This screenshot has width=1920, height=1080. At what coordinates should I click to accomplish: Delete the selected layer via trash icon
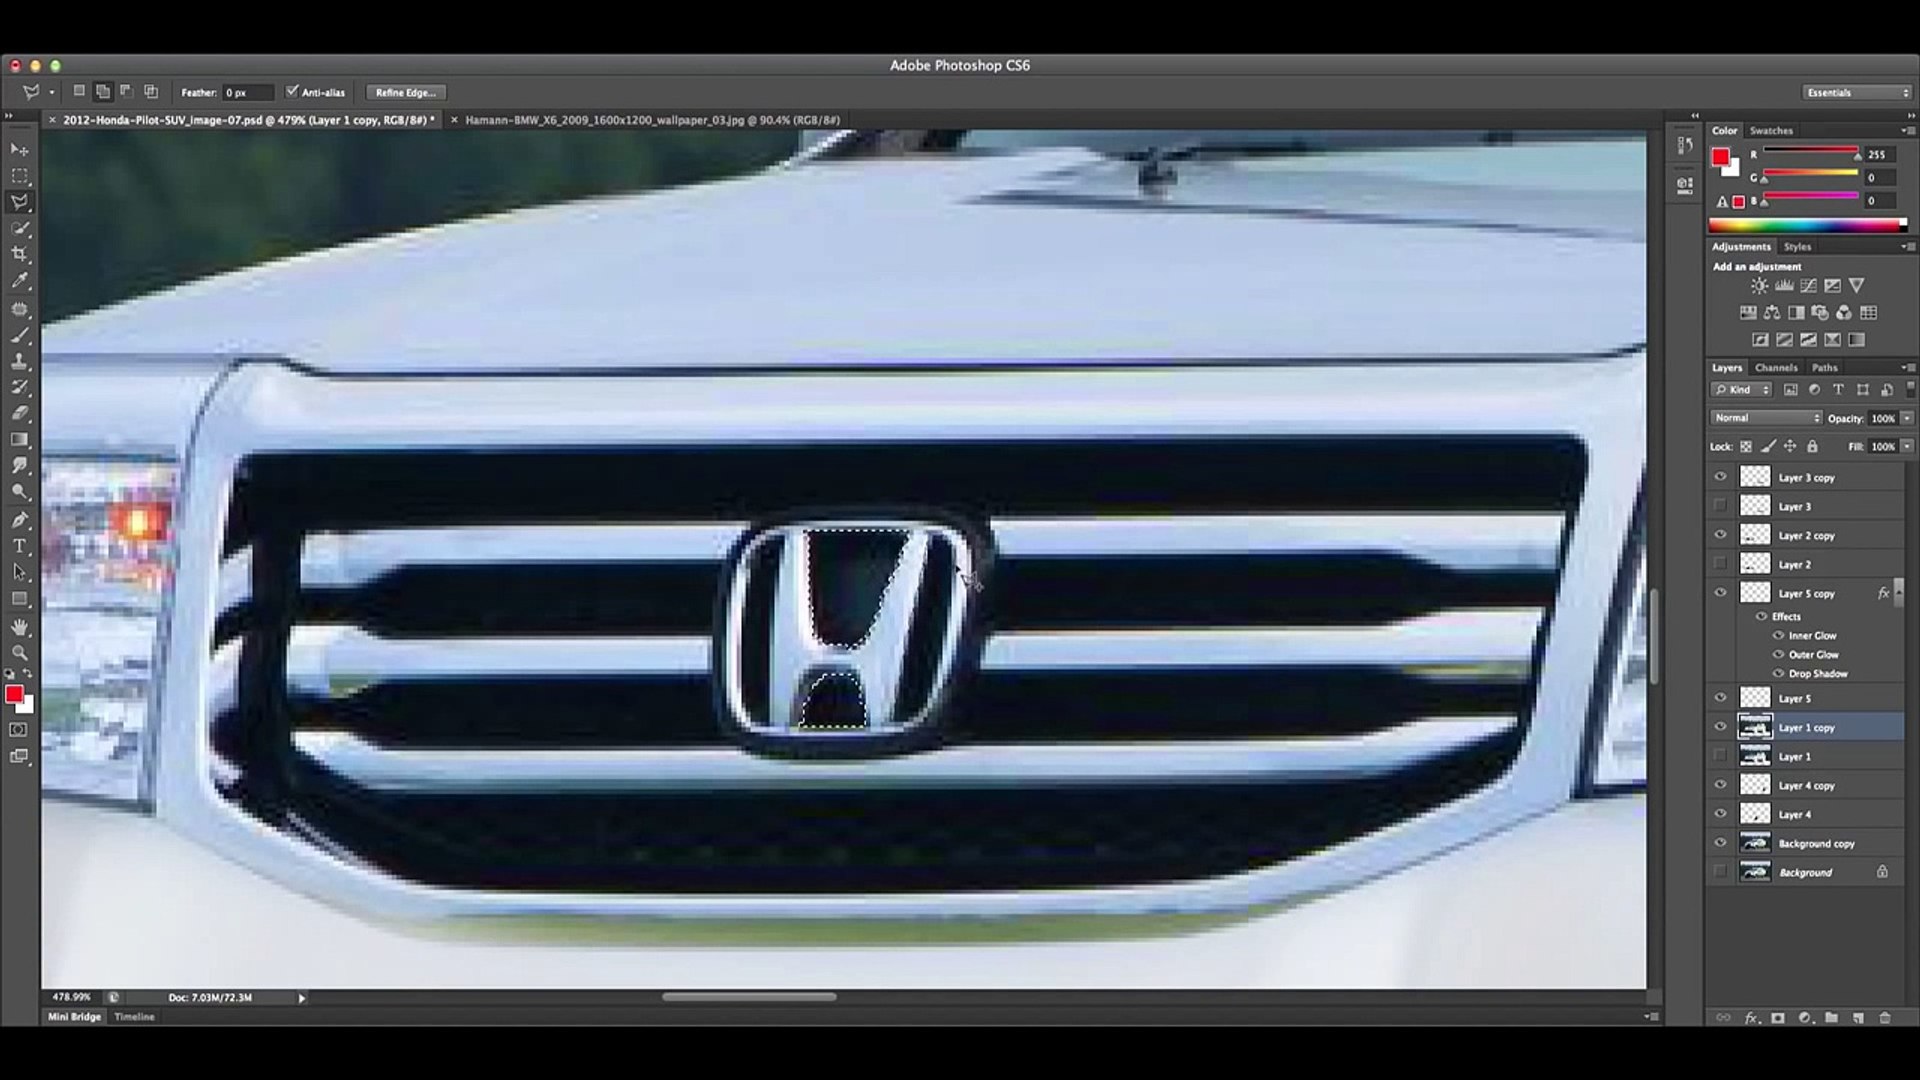tap(1885, 1018)
